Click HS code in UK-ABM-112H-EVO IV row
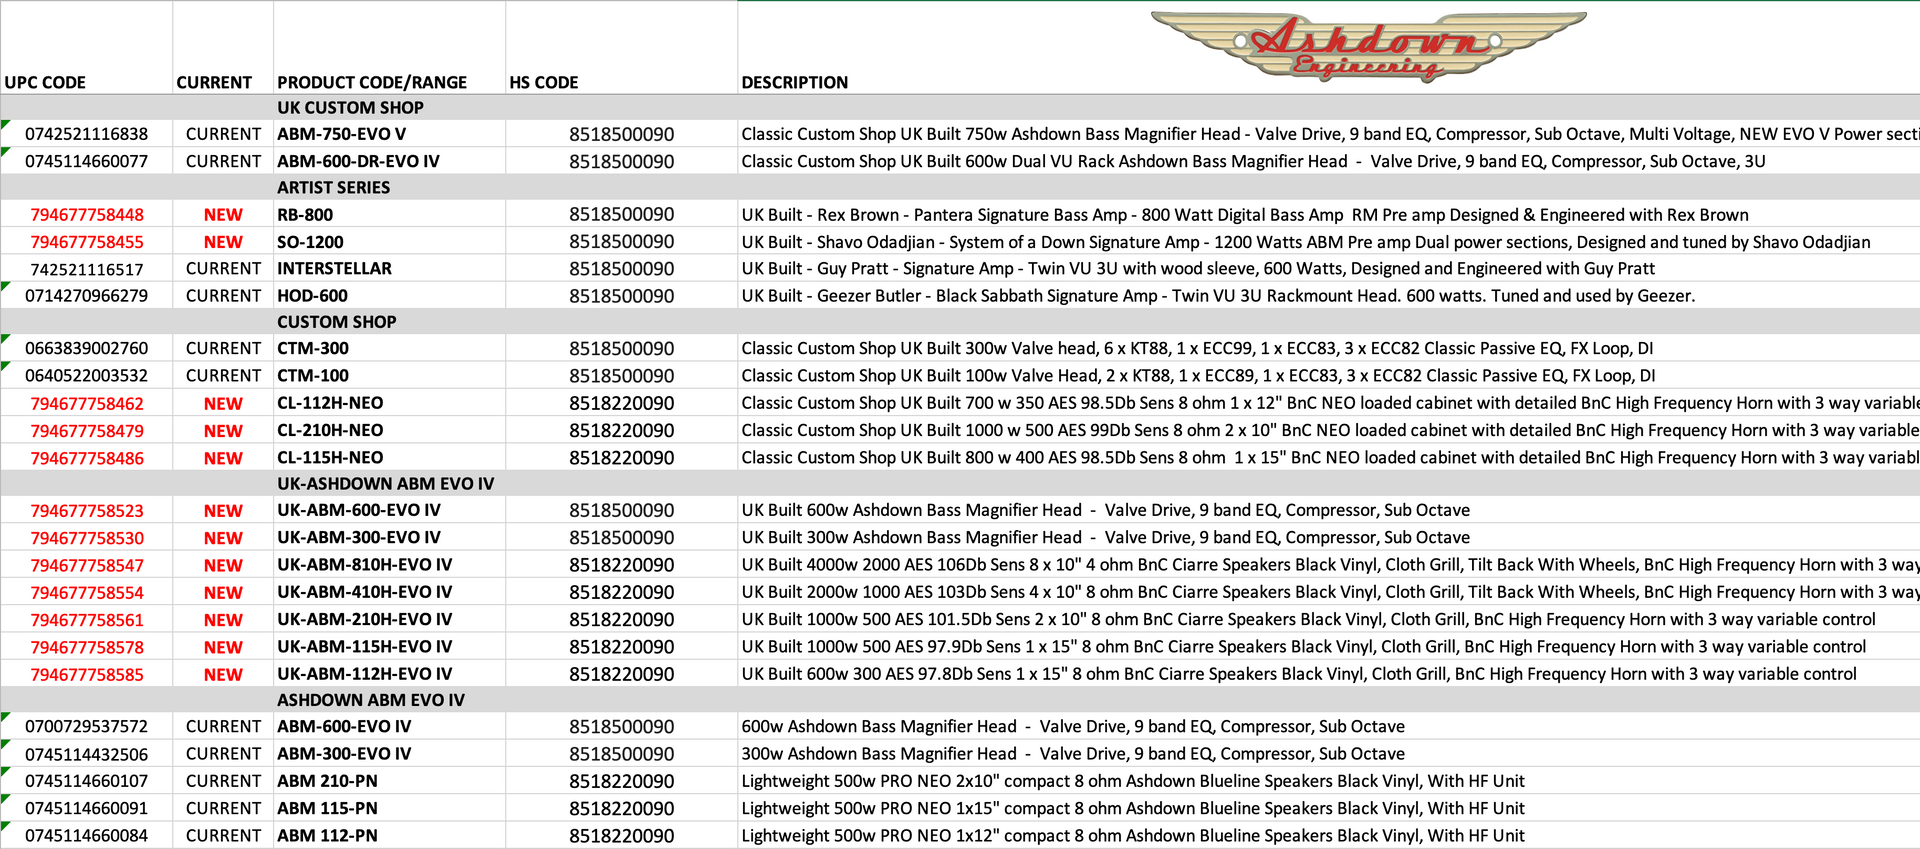 tap(622, 675)
